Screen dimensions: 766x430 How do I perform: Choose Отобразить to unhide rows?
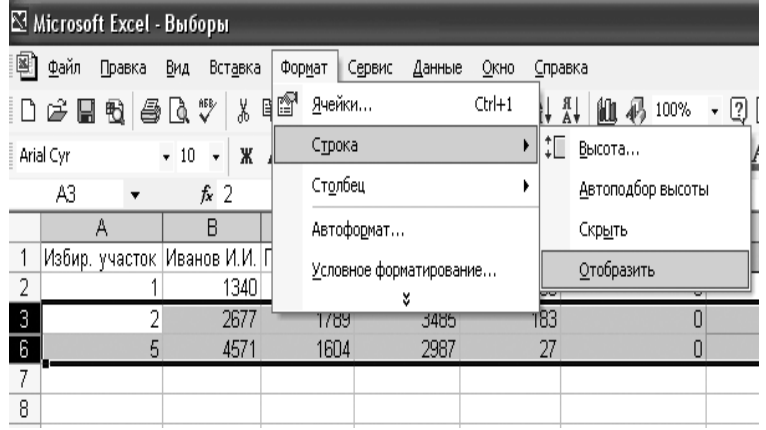point(646,270)
